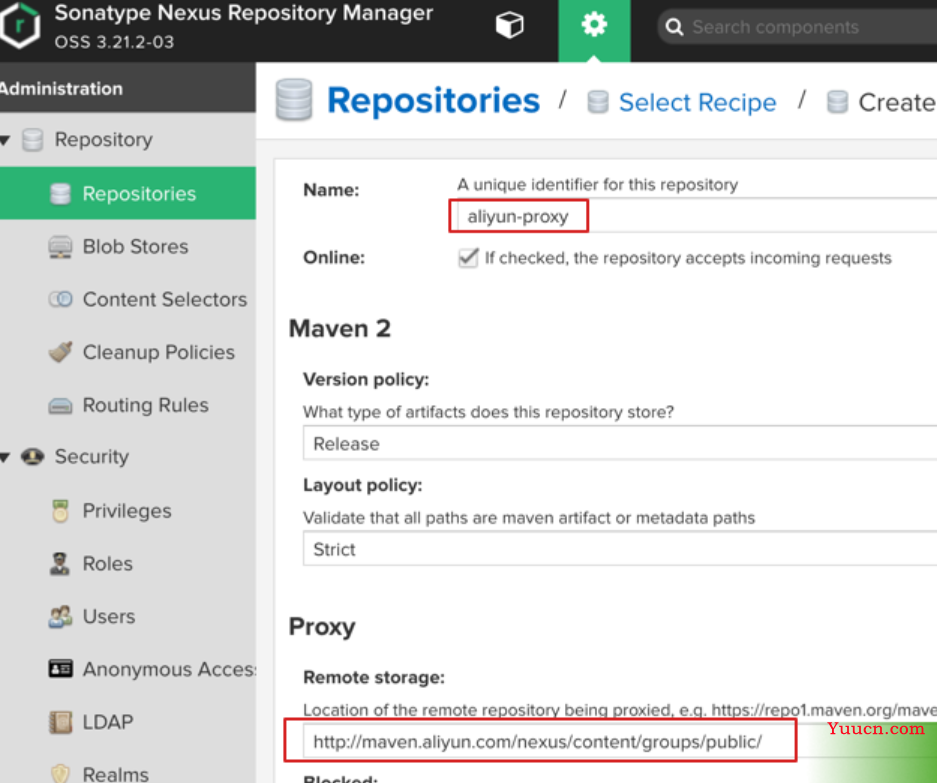Open the Administration gear icon

(x=594, y=25)
